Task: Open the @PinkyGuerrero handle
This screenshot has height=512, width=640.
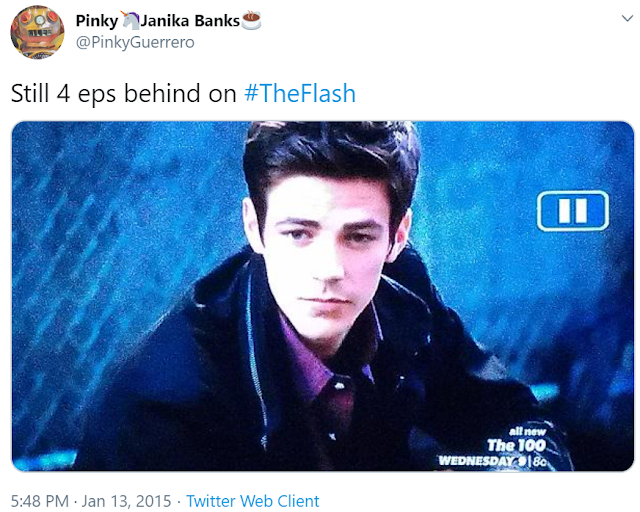Action: (x=135, y=42)
